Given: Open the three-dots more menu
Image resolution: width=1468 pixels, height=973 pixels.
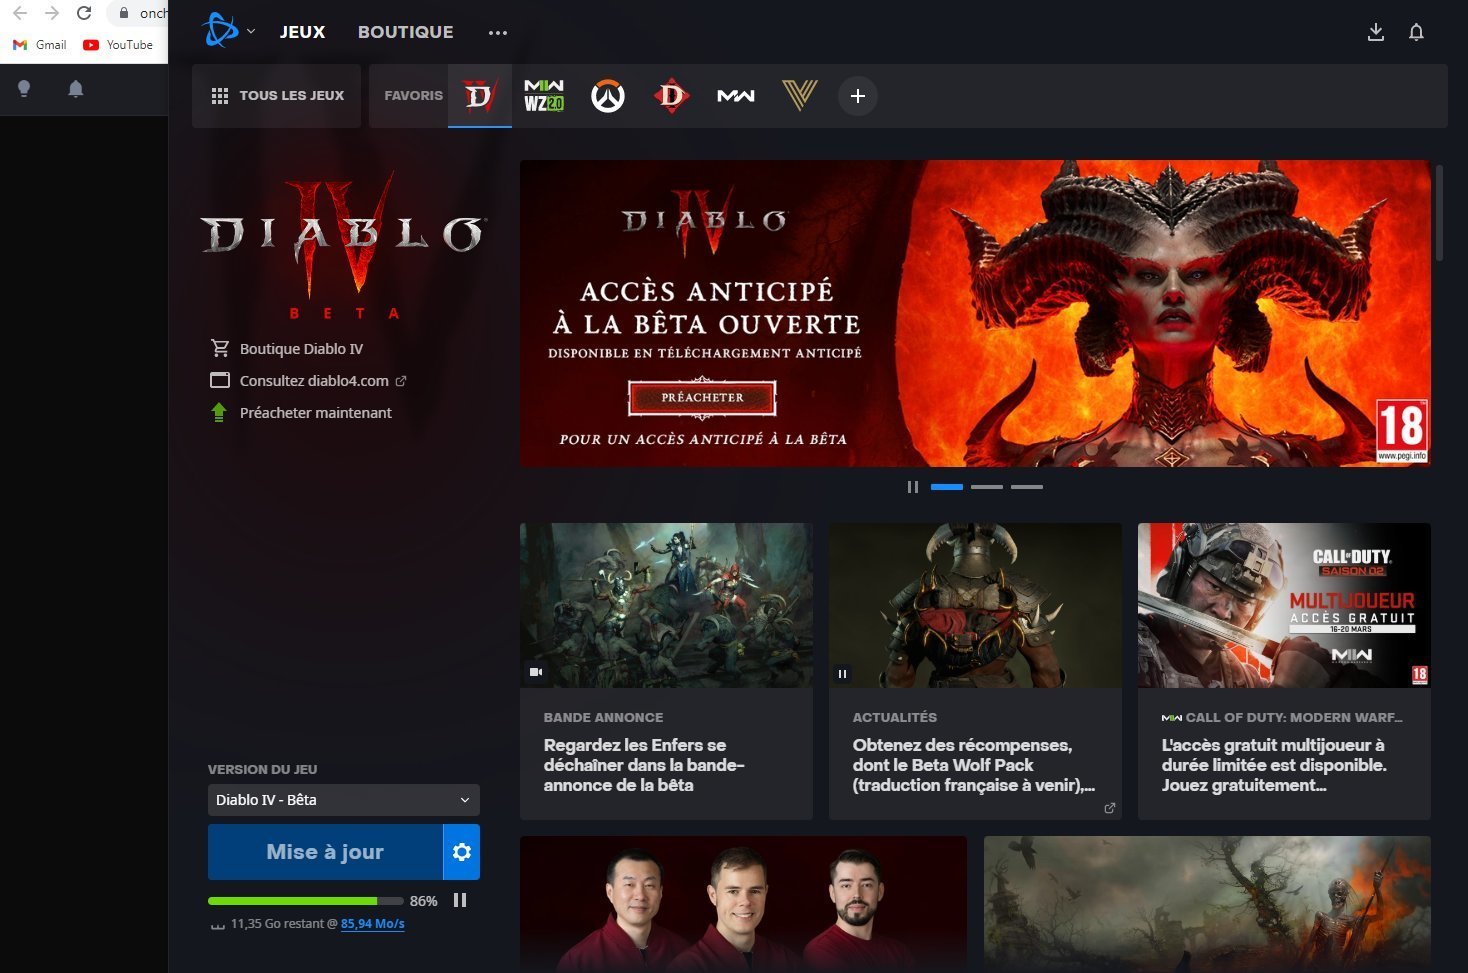Looking at the screenshot, I should click(x=498, y=32).
